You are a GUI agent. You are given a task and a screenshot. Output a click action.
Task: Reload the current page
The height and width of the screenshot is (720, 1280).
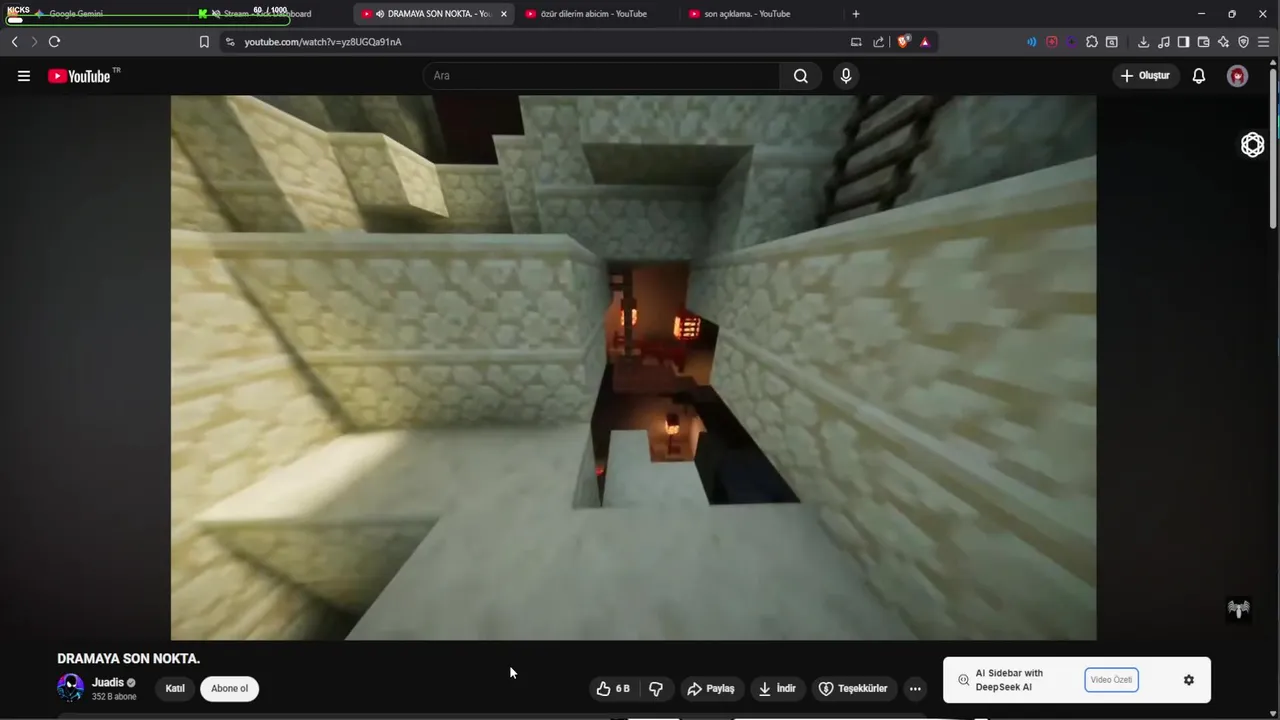54,42
